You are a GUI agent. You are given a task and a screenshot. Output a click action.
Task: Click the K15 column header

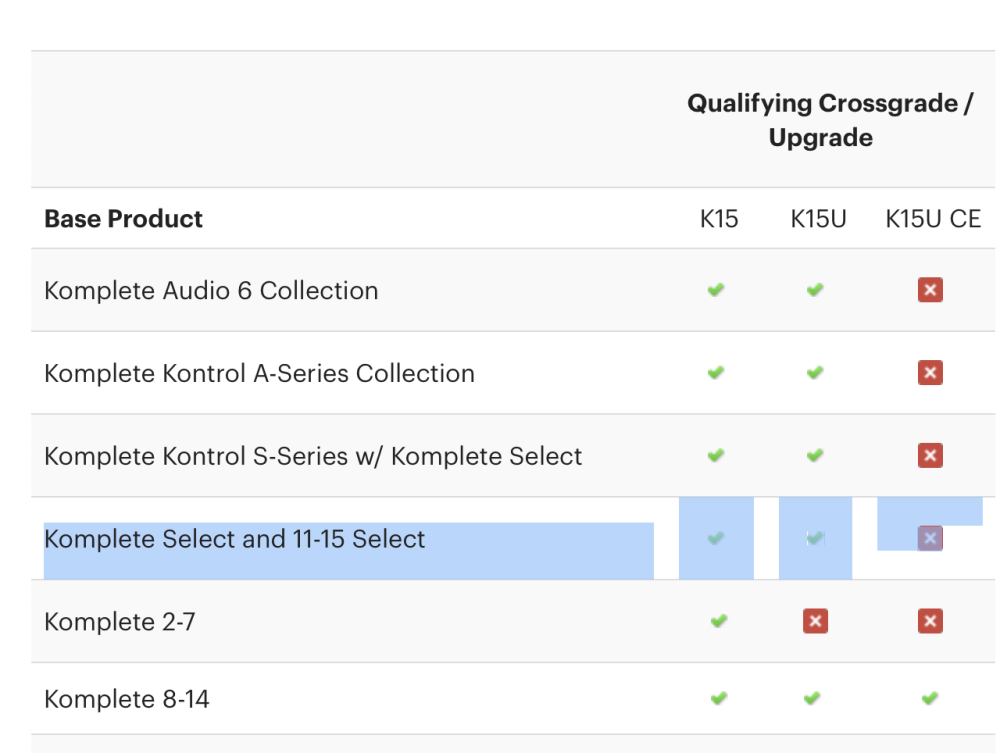tap(719, 219)
